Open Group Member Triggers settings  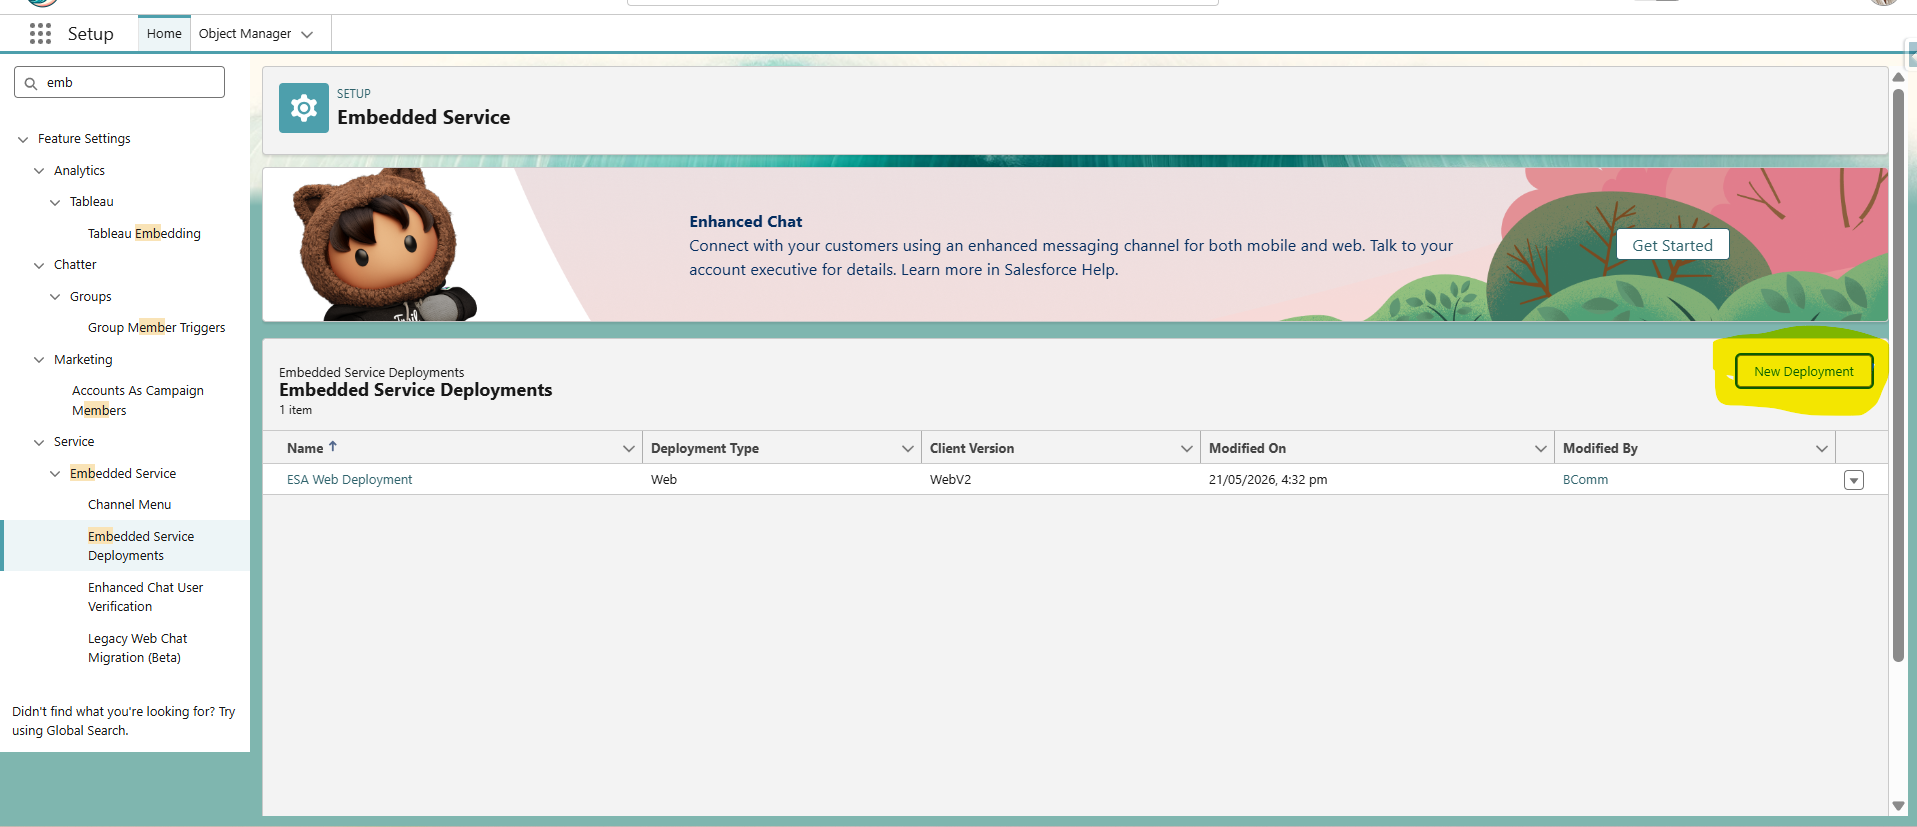(157, 328)
